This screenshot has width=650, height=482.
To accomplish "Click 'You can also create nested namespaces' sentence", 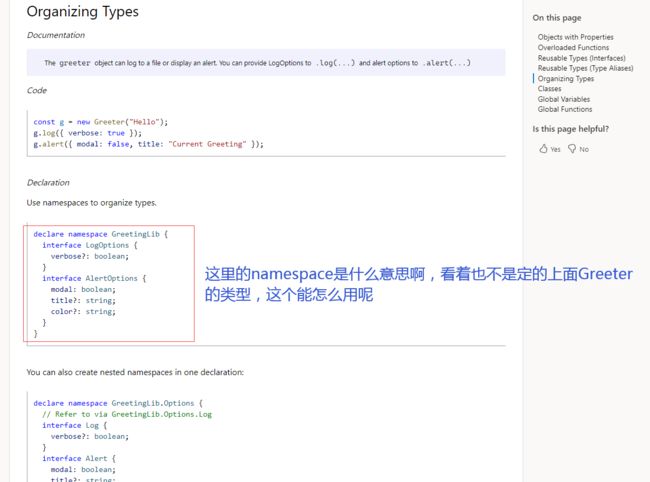I will [135, 372].
